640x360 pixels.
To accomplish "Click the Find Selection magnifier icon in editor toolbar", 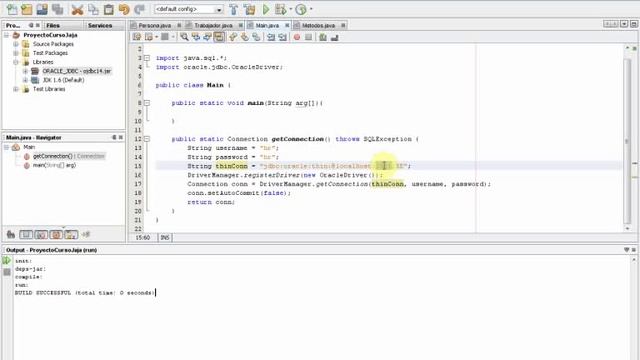I will coord(184,37).
